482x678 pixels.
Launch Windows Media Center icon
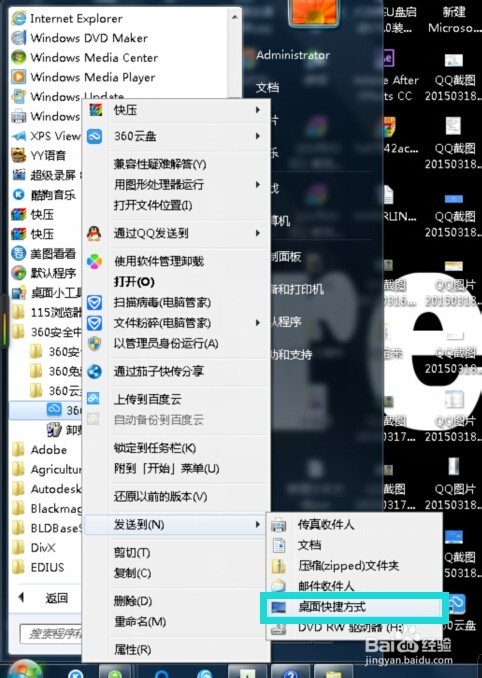click(19, 58)
